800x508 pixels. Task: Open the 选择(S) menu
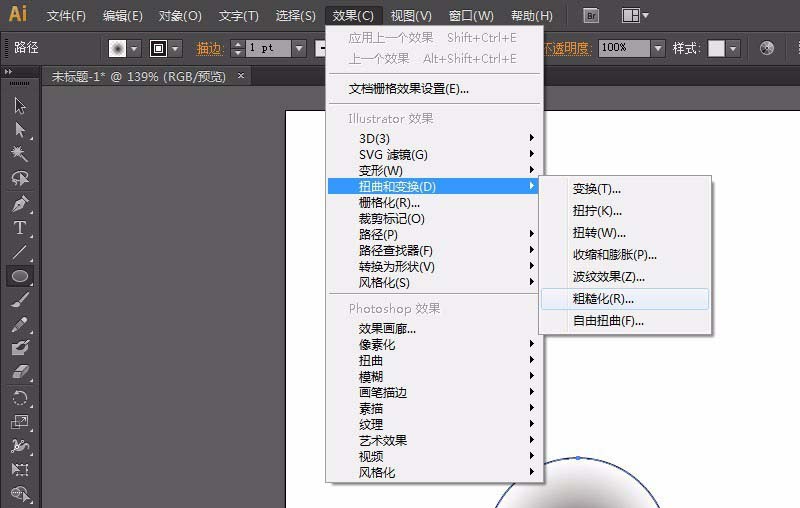295,16
